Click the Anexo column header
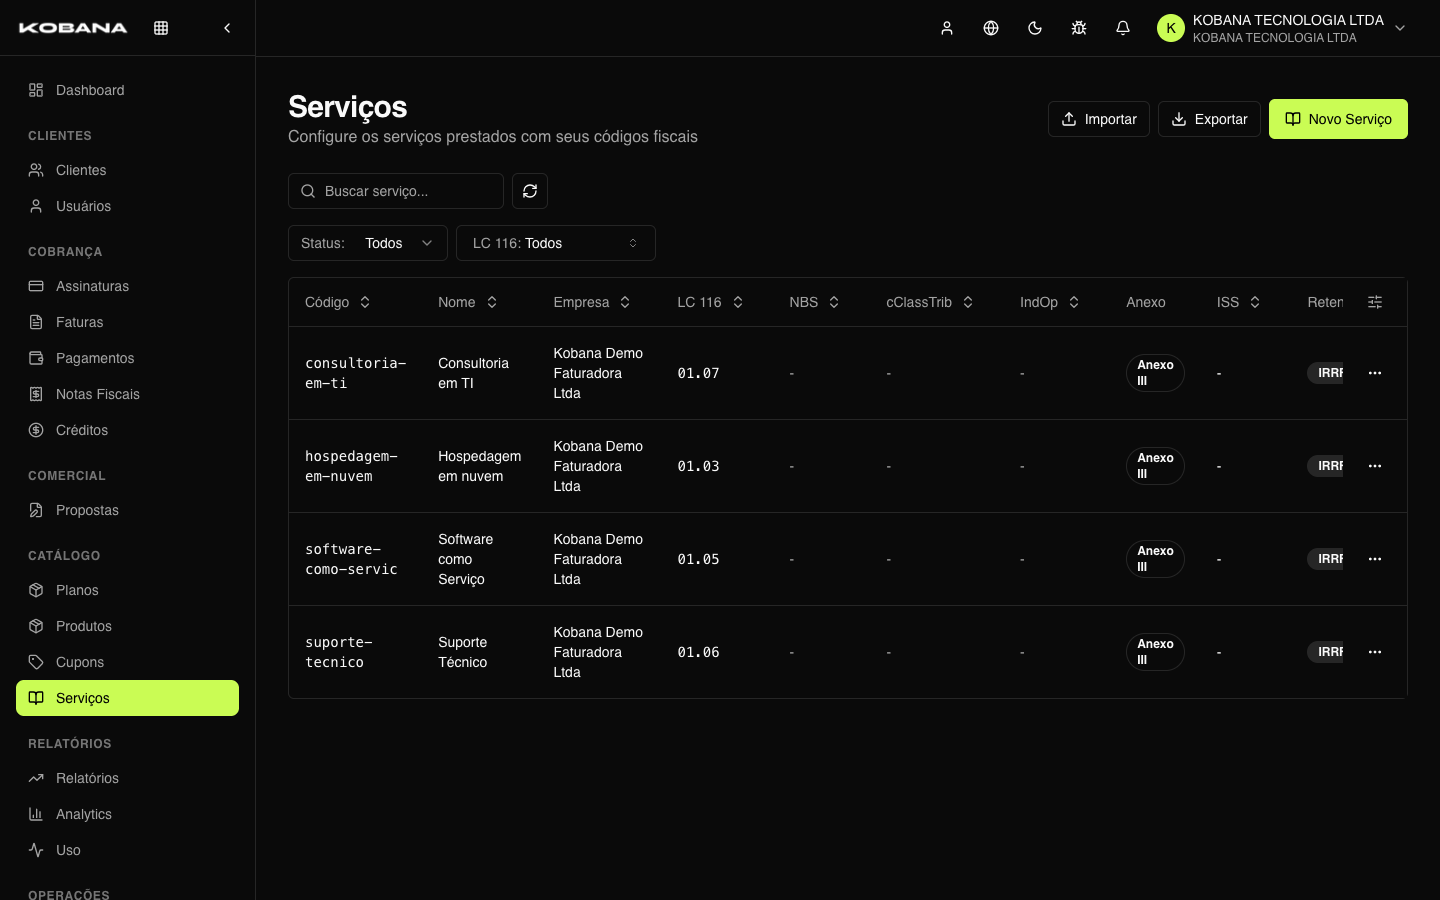 [1146, 302]
